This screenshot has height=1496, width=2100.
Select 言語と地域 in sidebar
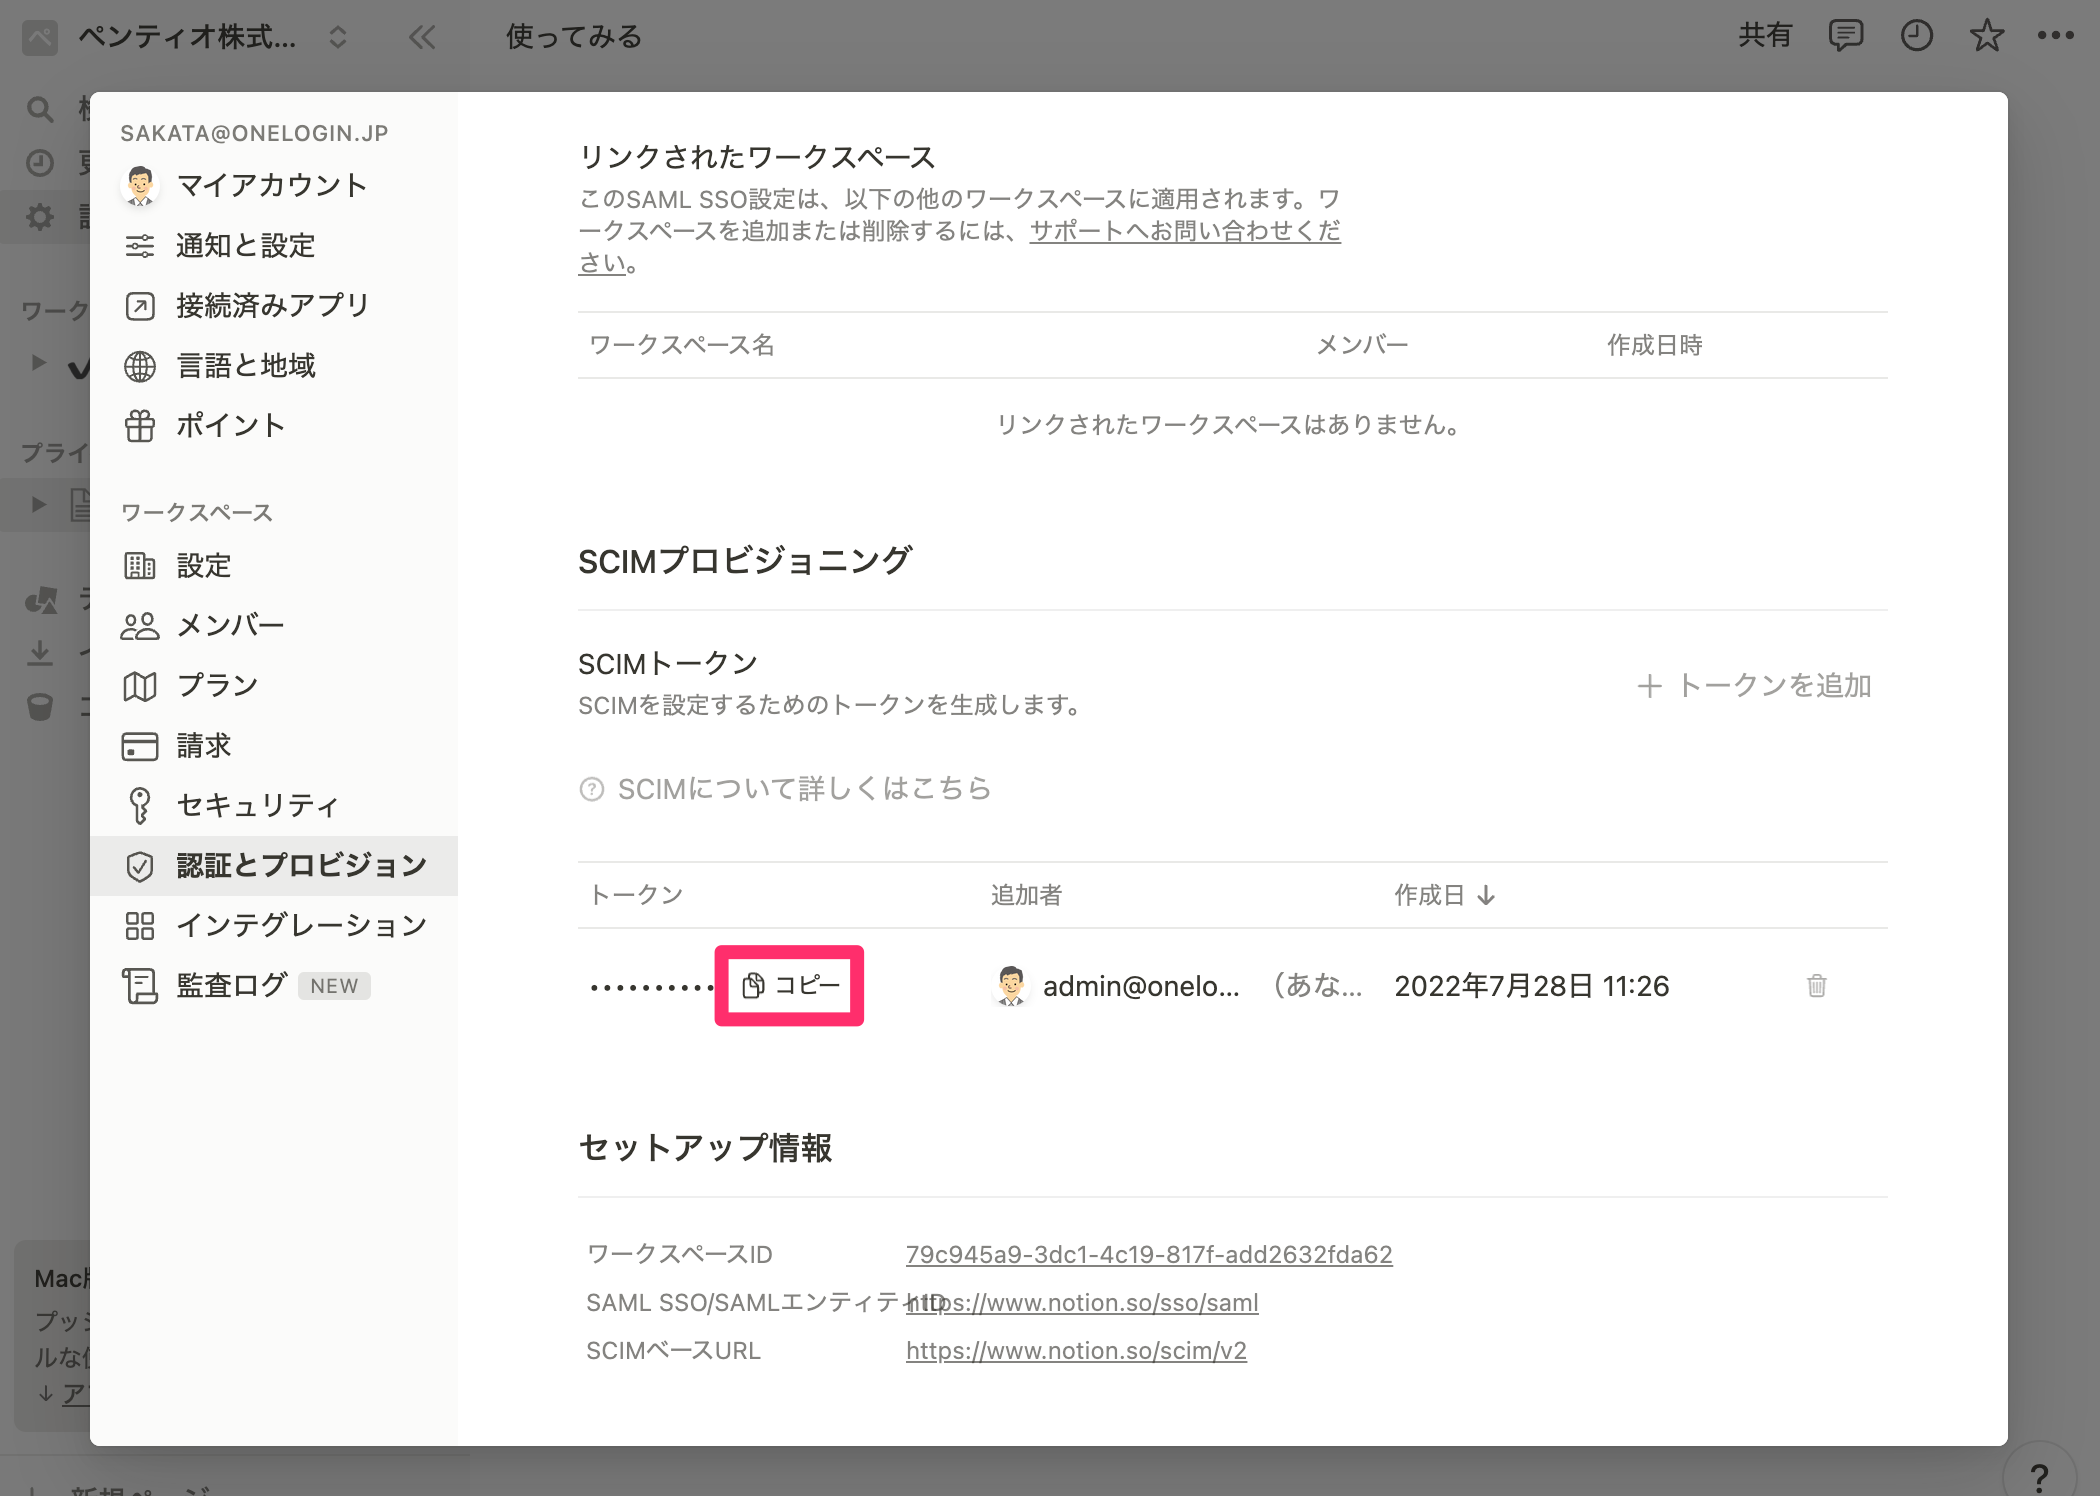pyautogui.click(x=273, y=366)
